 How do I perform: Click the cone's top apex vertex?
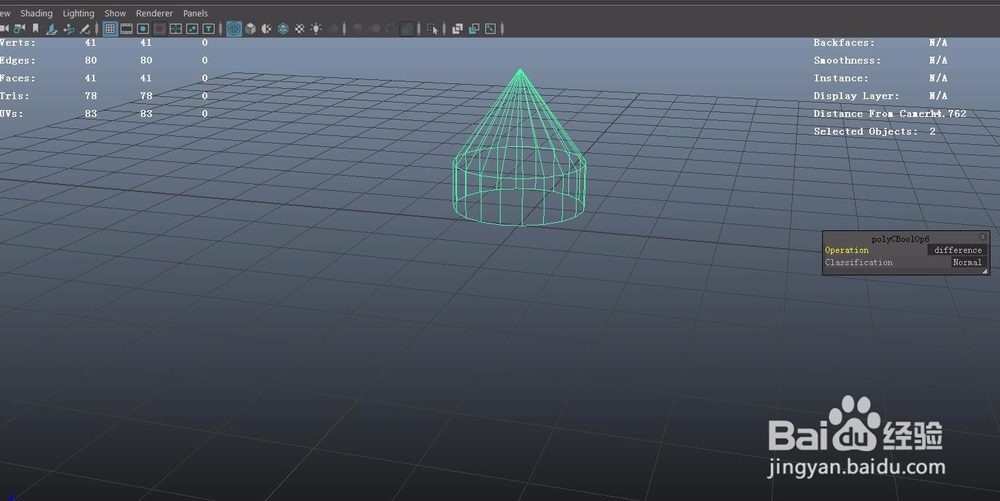tap(520, 69)
